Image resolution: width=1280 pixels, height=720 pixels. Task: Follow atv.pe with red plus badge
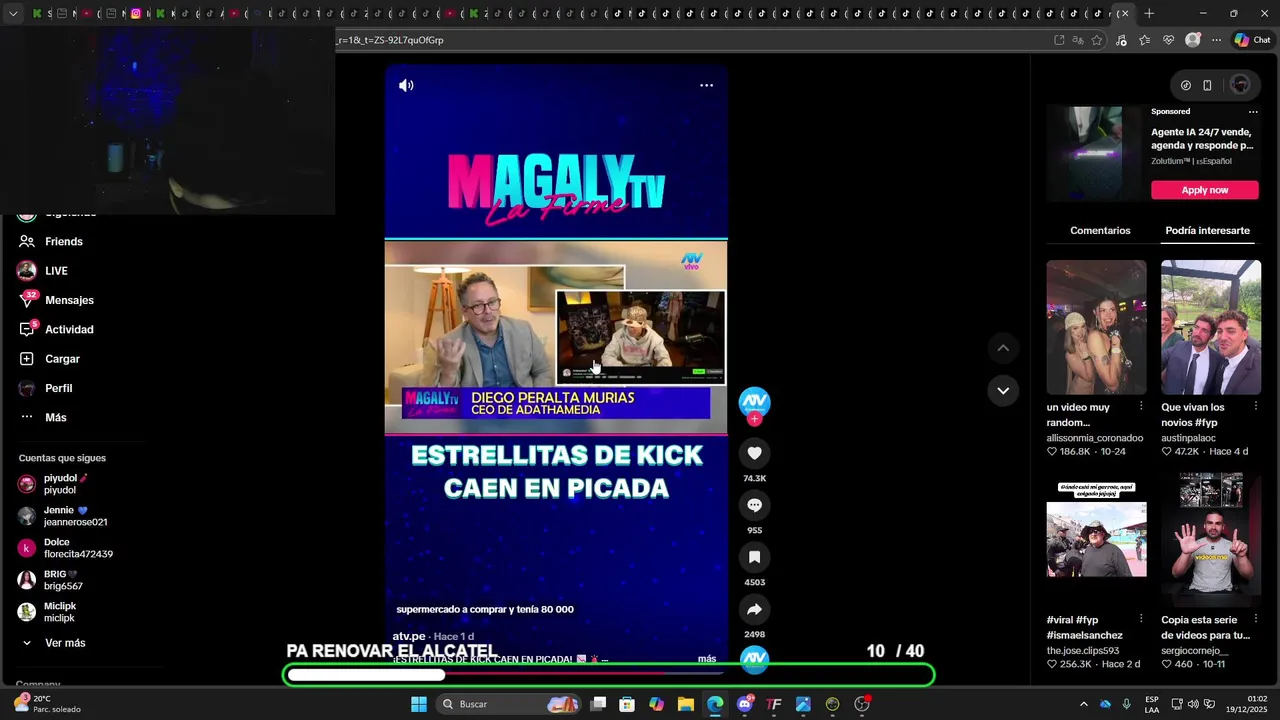[754, 419]
